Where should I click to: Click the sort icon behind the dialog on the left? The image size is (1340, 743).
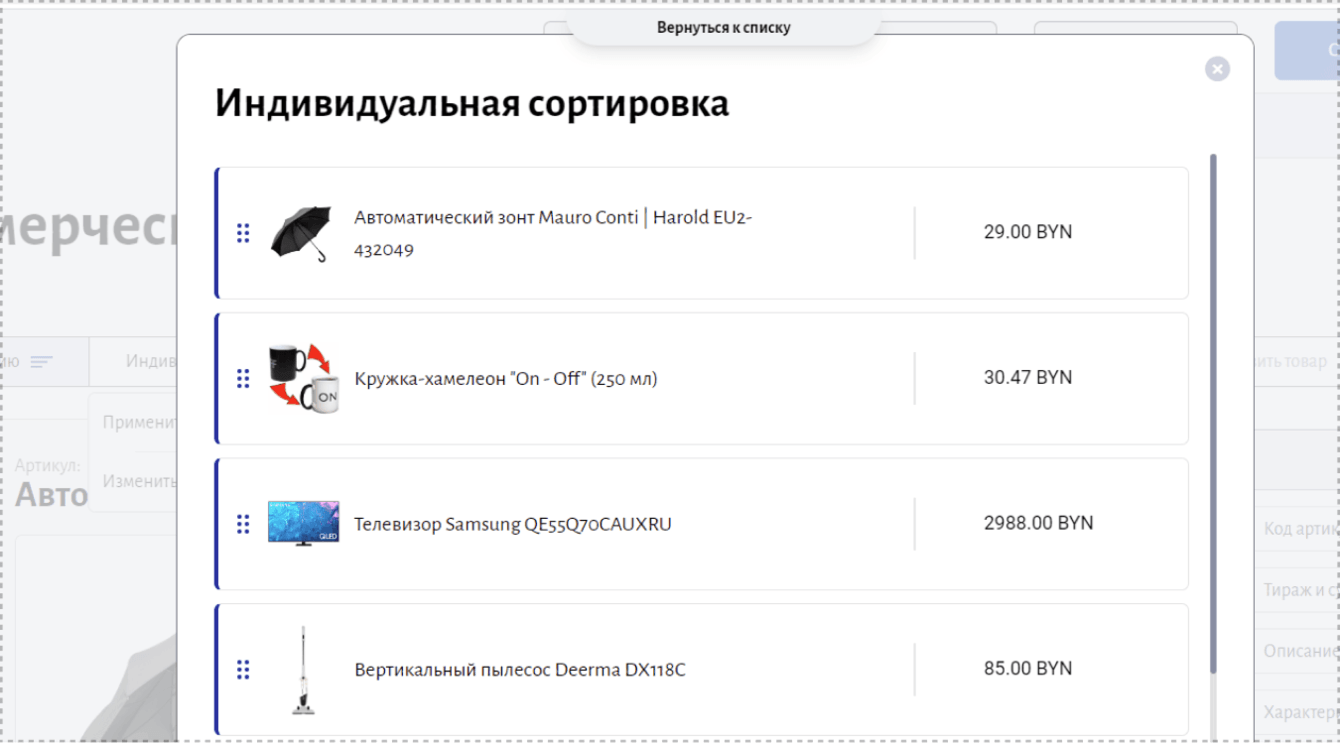[x=41, y=361]
